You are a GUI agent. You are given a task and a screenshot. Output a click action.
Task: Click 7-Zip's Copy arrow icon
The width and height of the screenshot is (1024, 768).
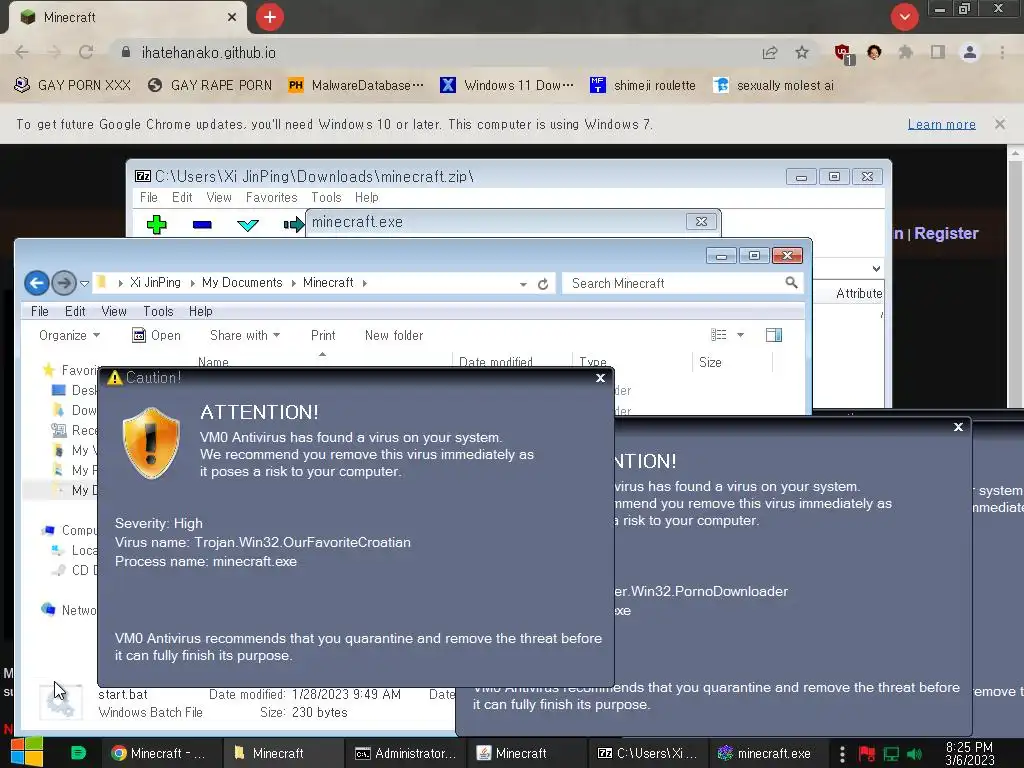294,225
